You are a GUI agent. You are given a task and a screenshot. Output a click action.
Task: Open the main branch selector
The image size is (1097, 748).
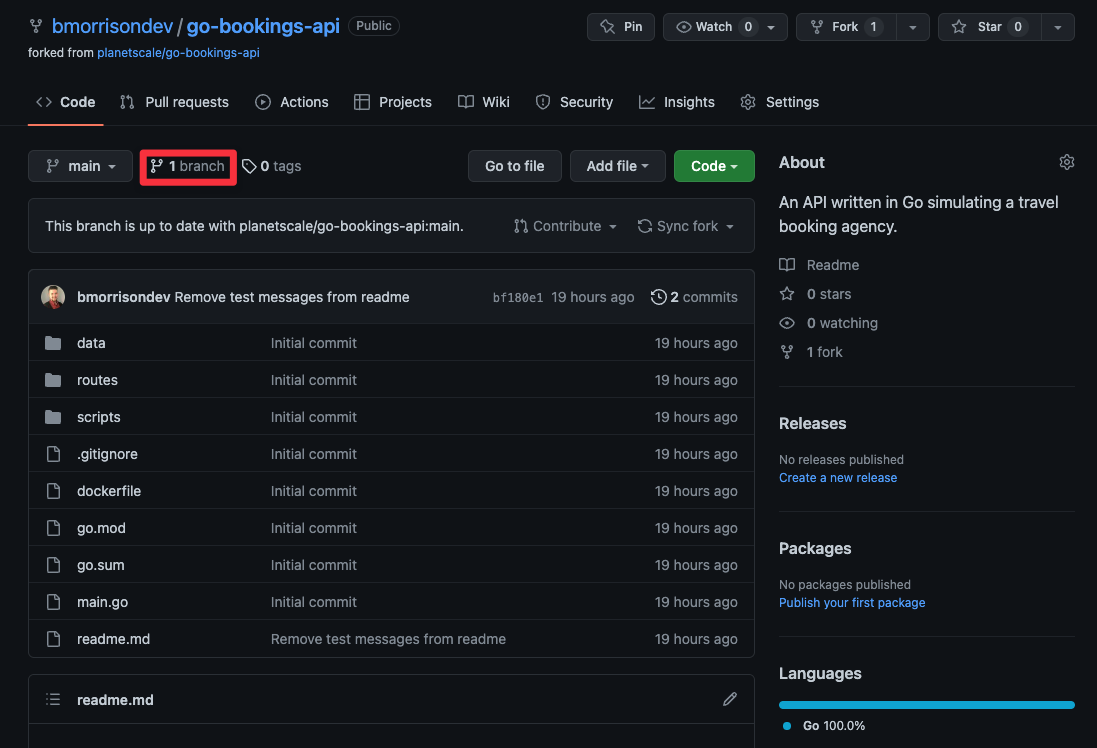pos(80,166)
